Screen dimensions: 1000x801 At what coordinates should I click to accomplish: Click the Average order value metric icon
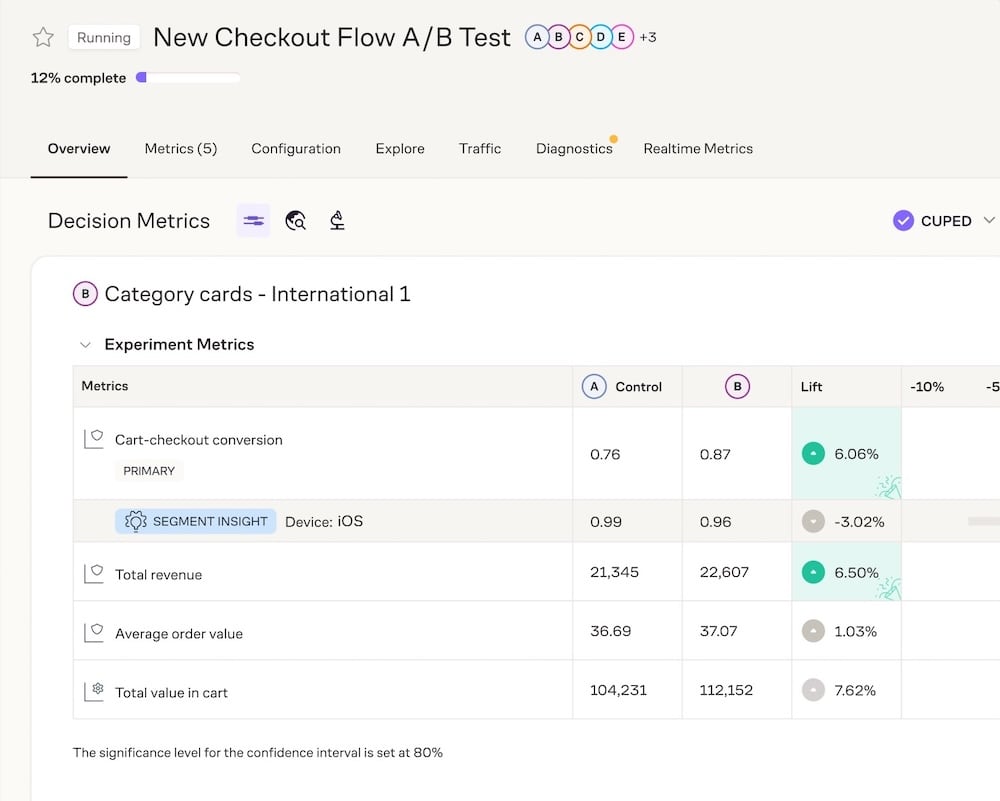(94, 632)
